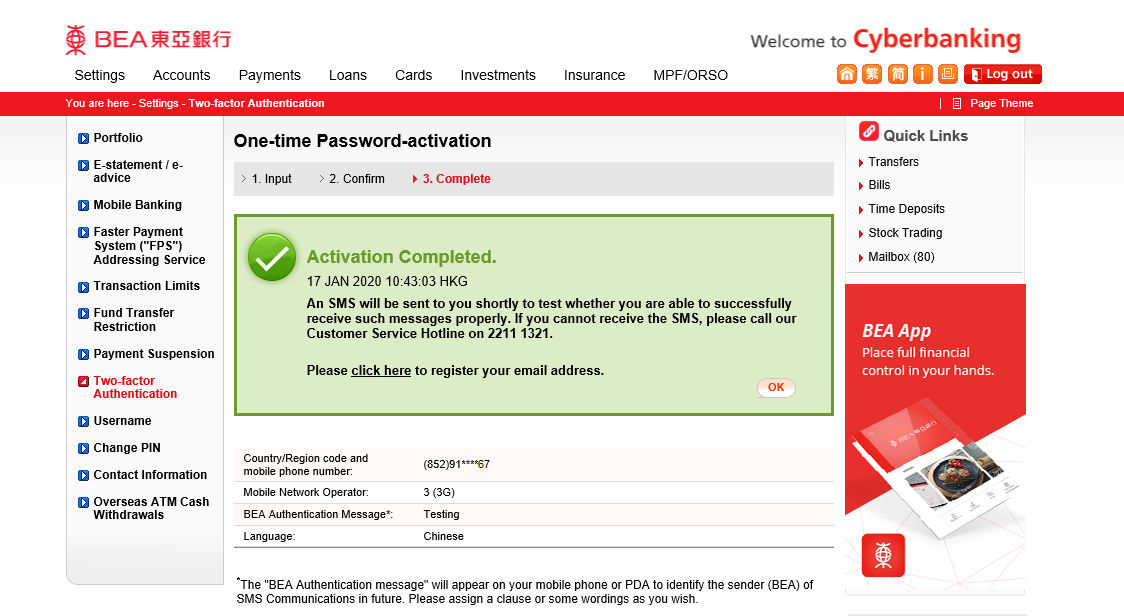Viewport: 1124px width, 616px height.
Task: Open the Investments menu
Action: pyautogui.click(x=497, y=75)
